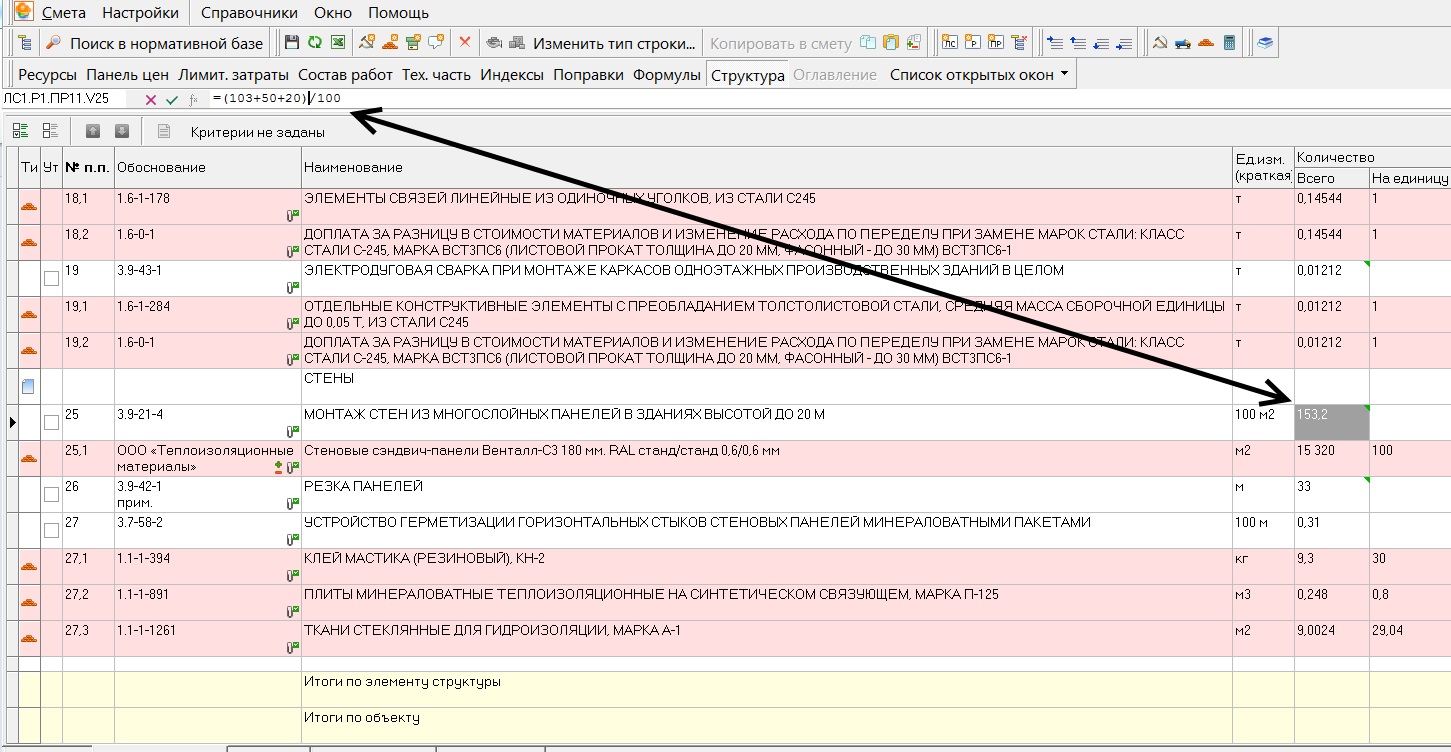
Task: Save the estimate with the floppy disk icon
Action: pyautogui.click(x=291, y=43)
